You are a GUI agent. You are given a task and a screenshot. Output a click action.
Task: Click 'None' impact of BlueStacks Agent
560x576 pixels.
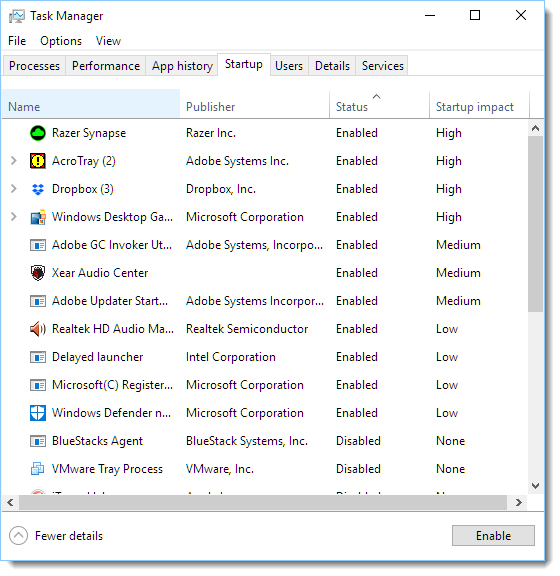[x=450, y=441]
